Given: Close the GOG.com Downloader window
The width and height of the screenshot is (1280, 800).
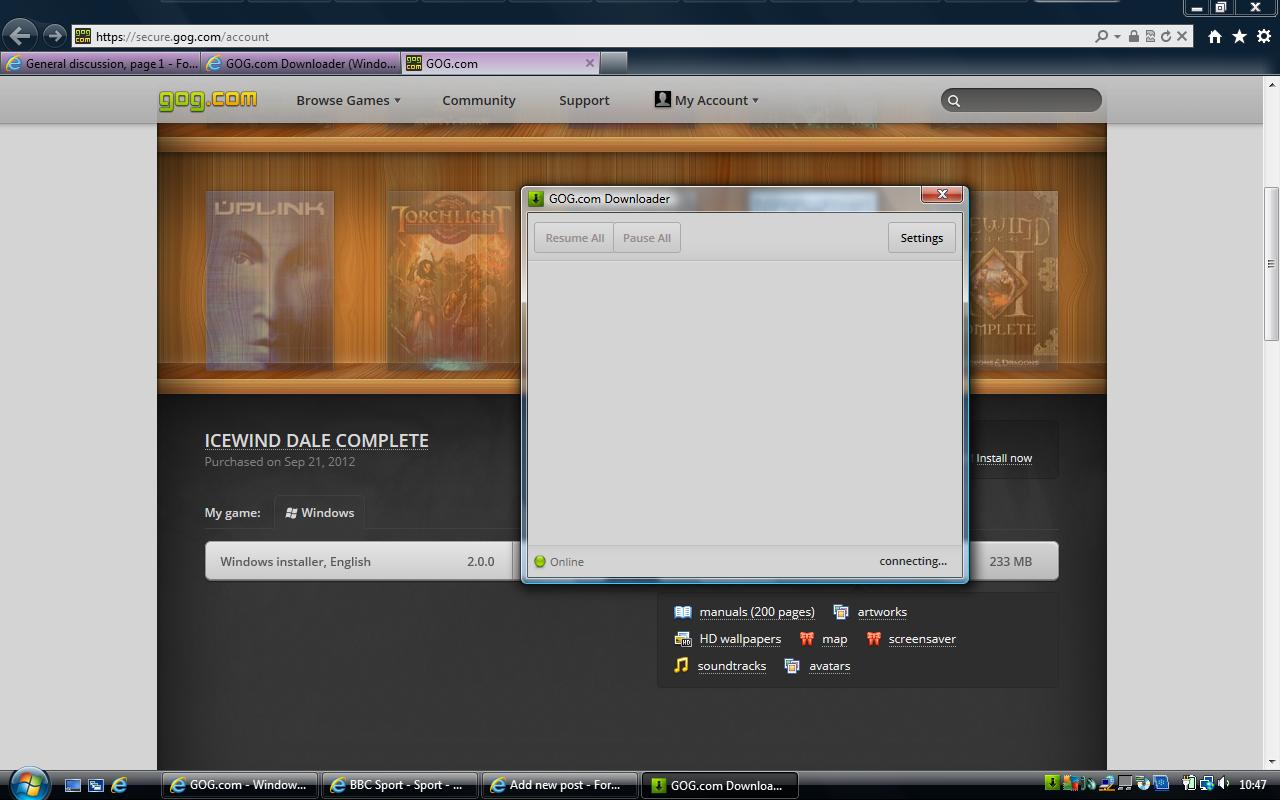Looking at the screenshot, I should [941, 195].
